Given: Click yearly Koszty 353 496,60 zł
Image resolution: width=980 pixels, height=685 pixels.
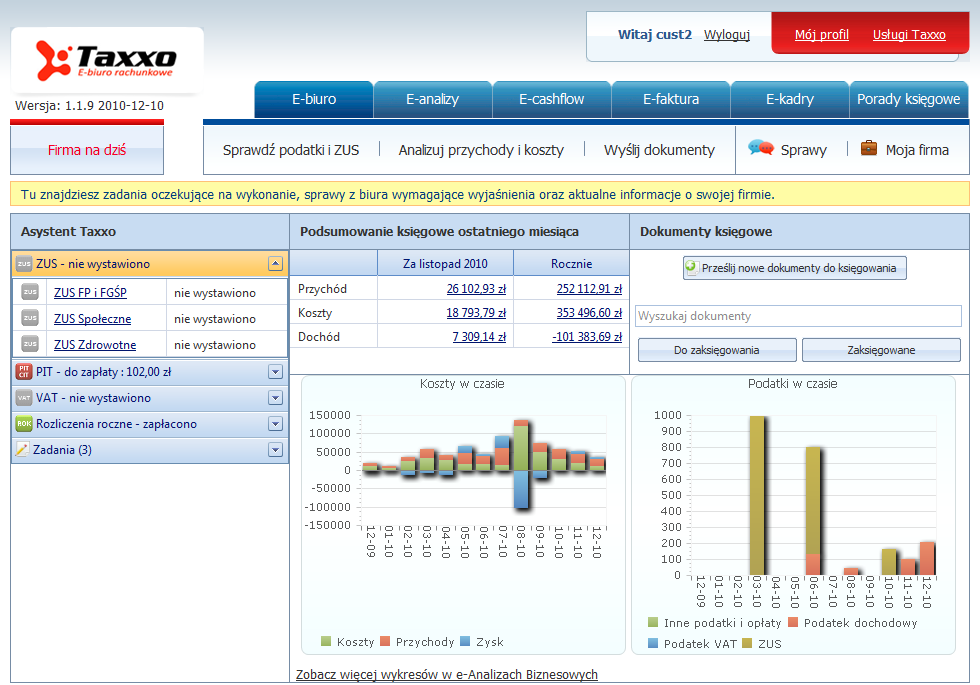Looking at the screenshot, I should click(x=589, y=312).
